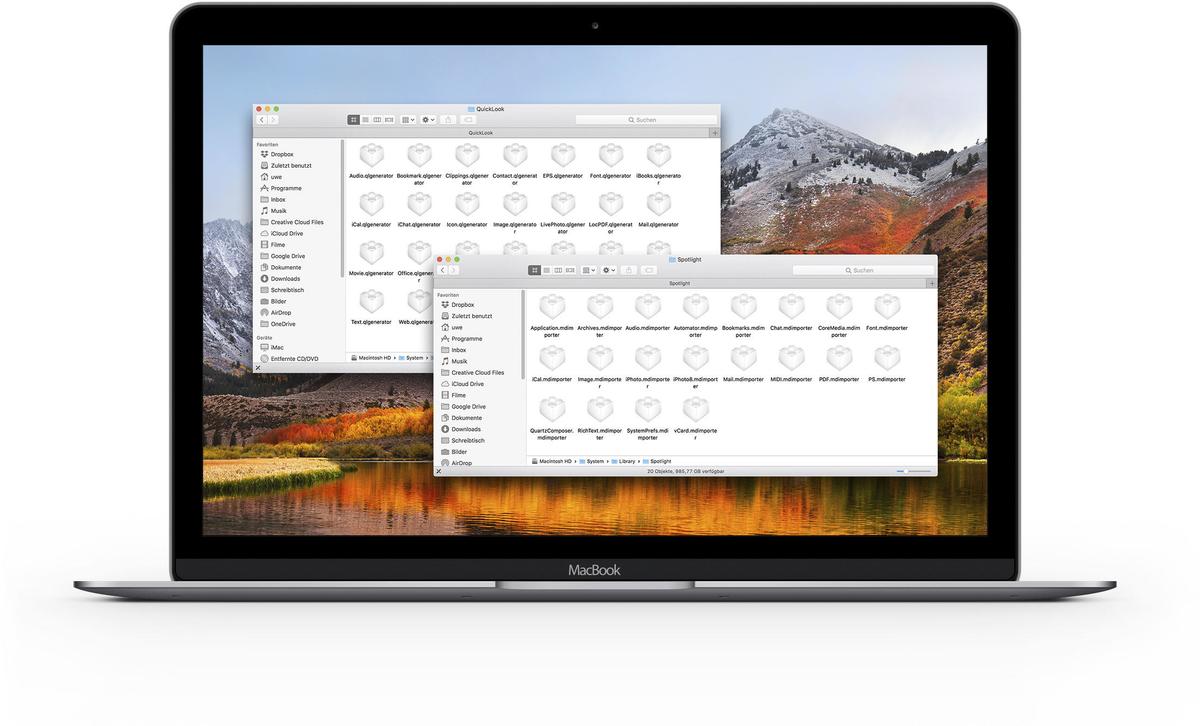The image size is (1200, 726).
Task: Select Bookmark.qlgenerator file icon
Action: (419, 156)
